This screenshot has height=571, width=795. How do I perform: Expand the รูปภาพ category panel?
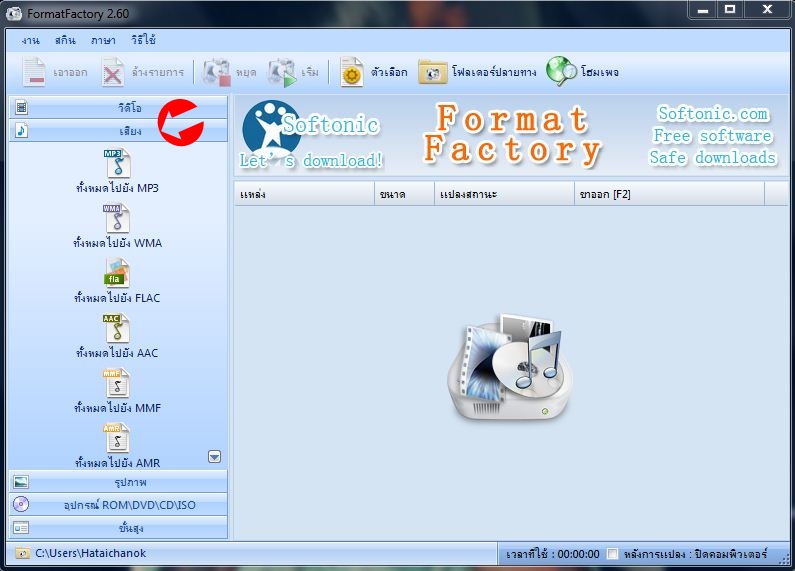point(118,482)
